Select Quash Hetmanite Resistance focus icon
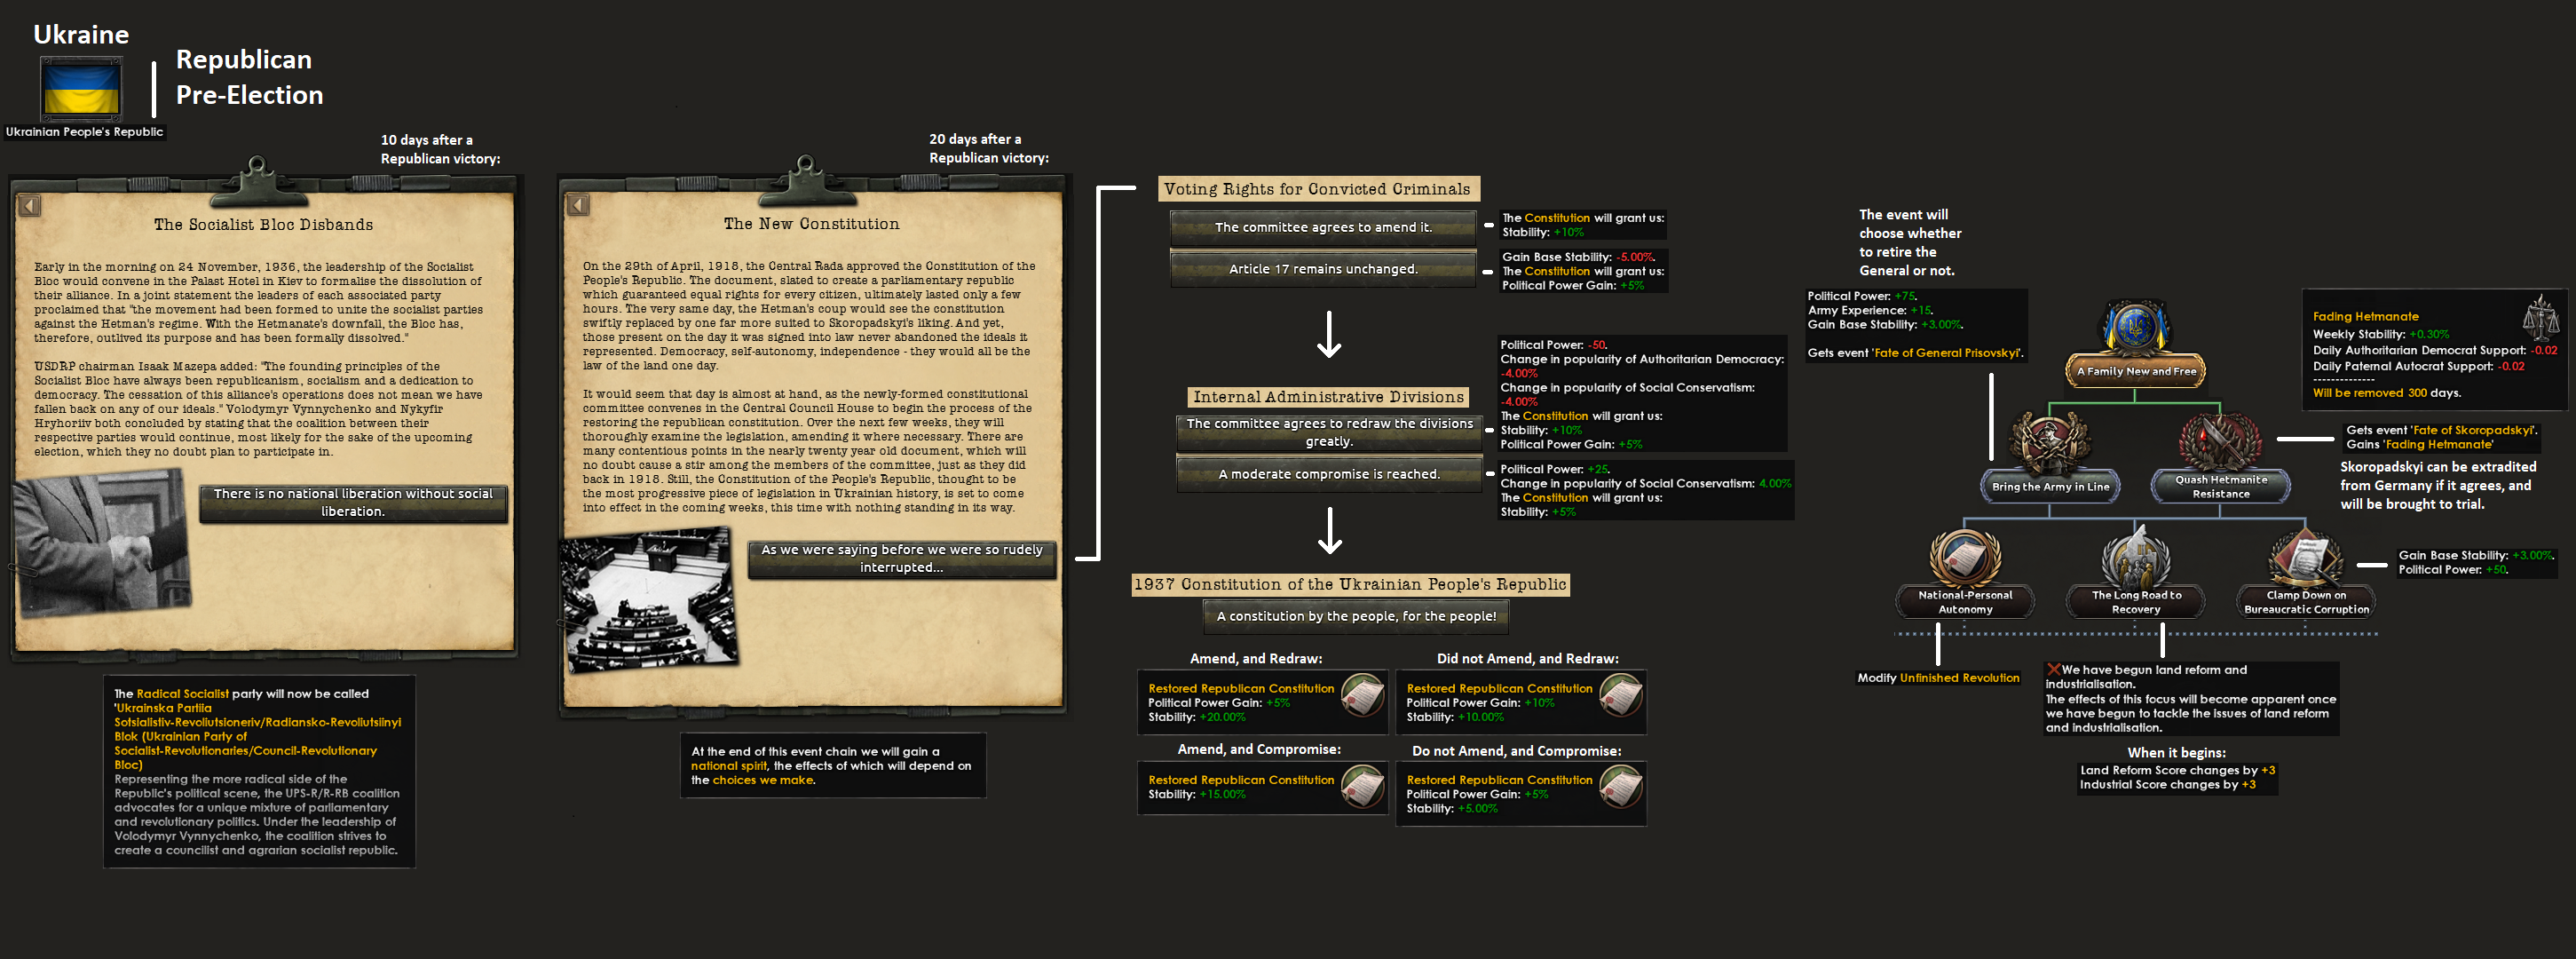This screenshot has width=2576, height=959. point(2220,442)
